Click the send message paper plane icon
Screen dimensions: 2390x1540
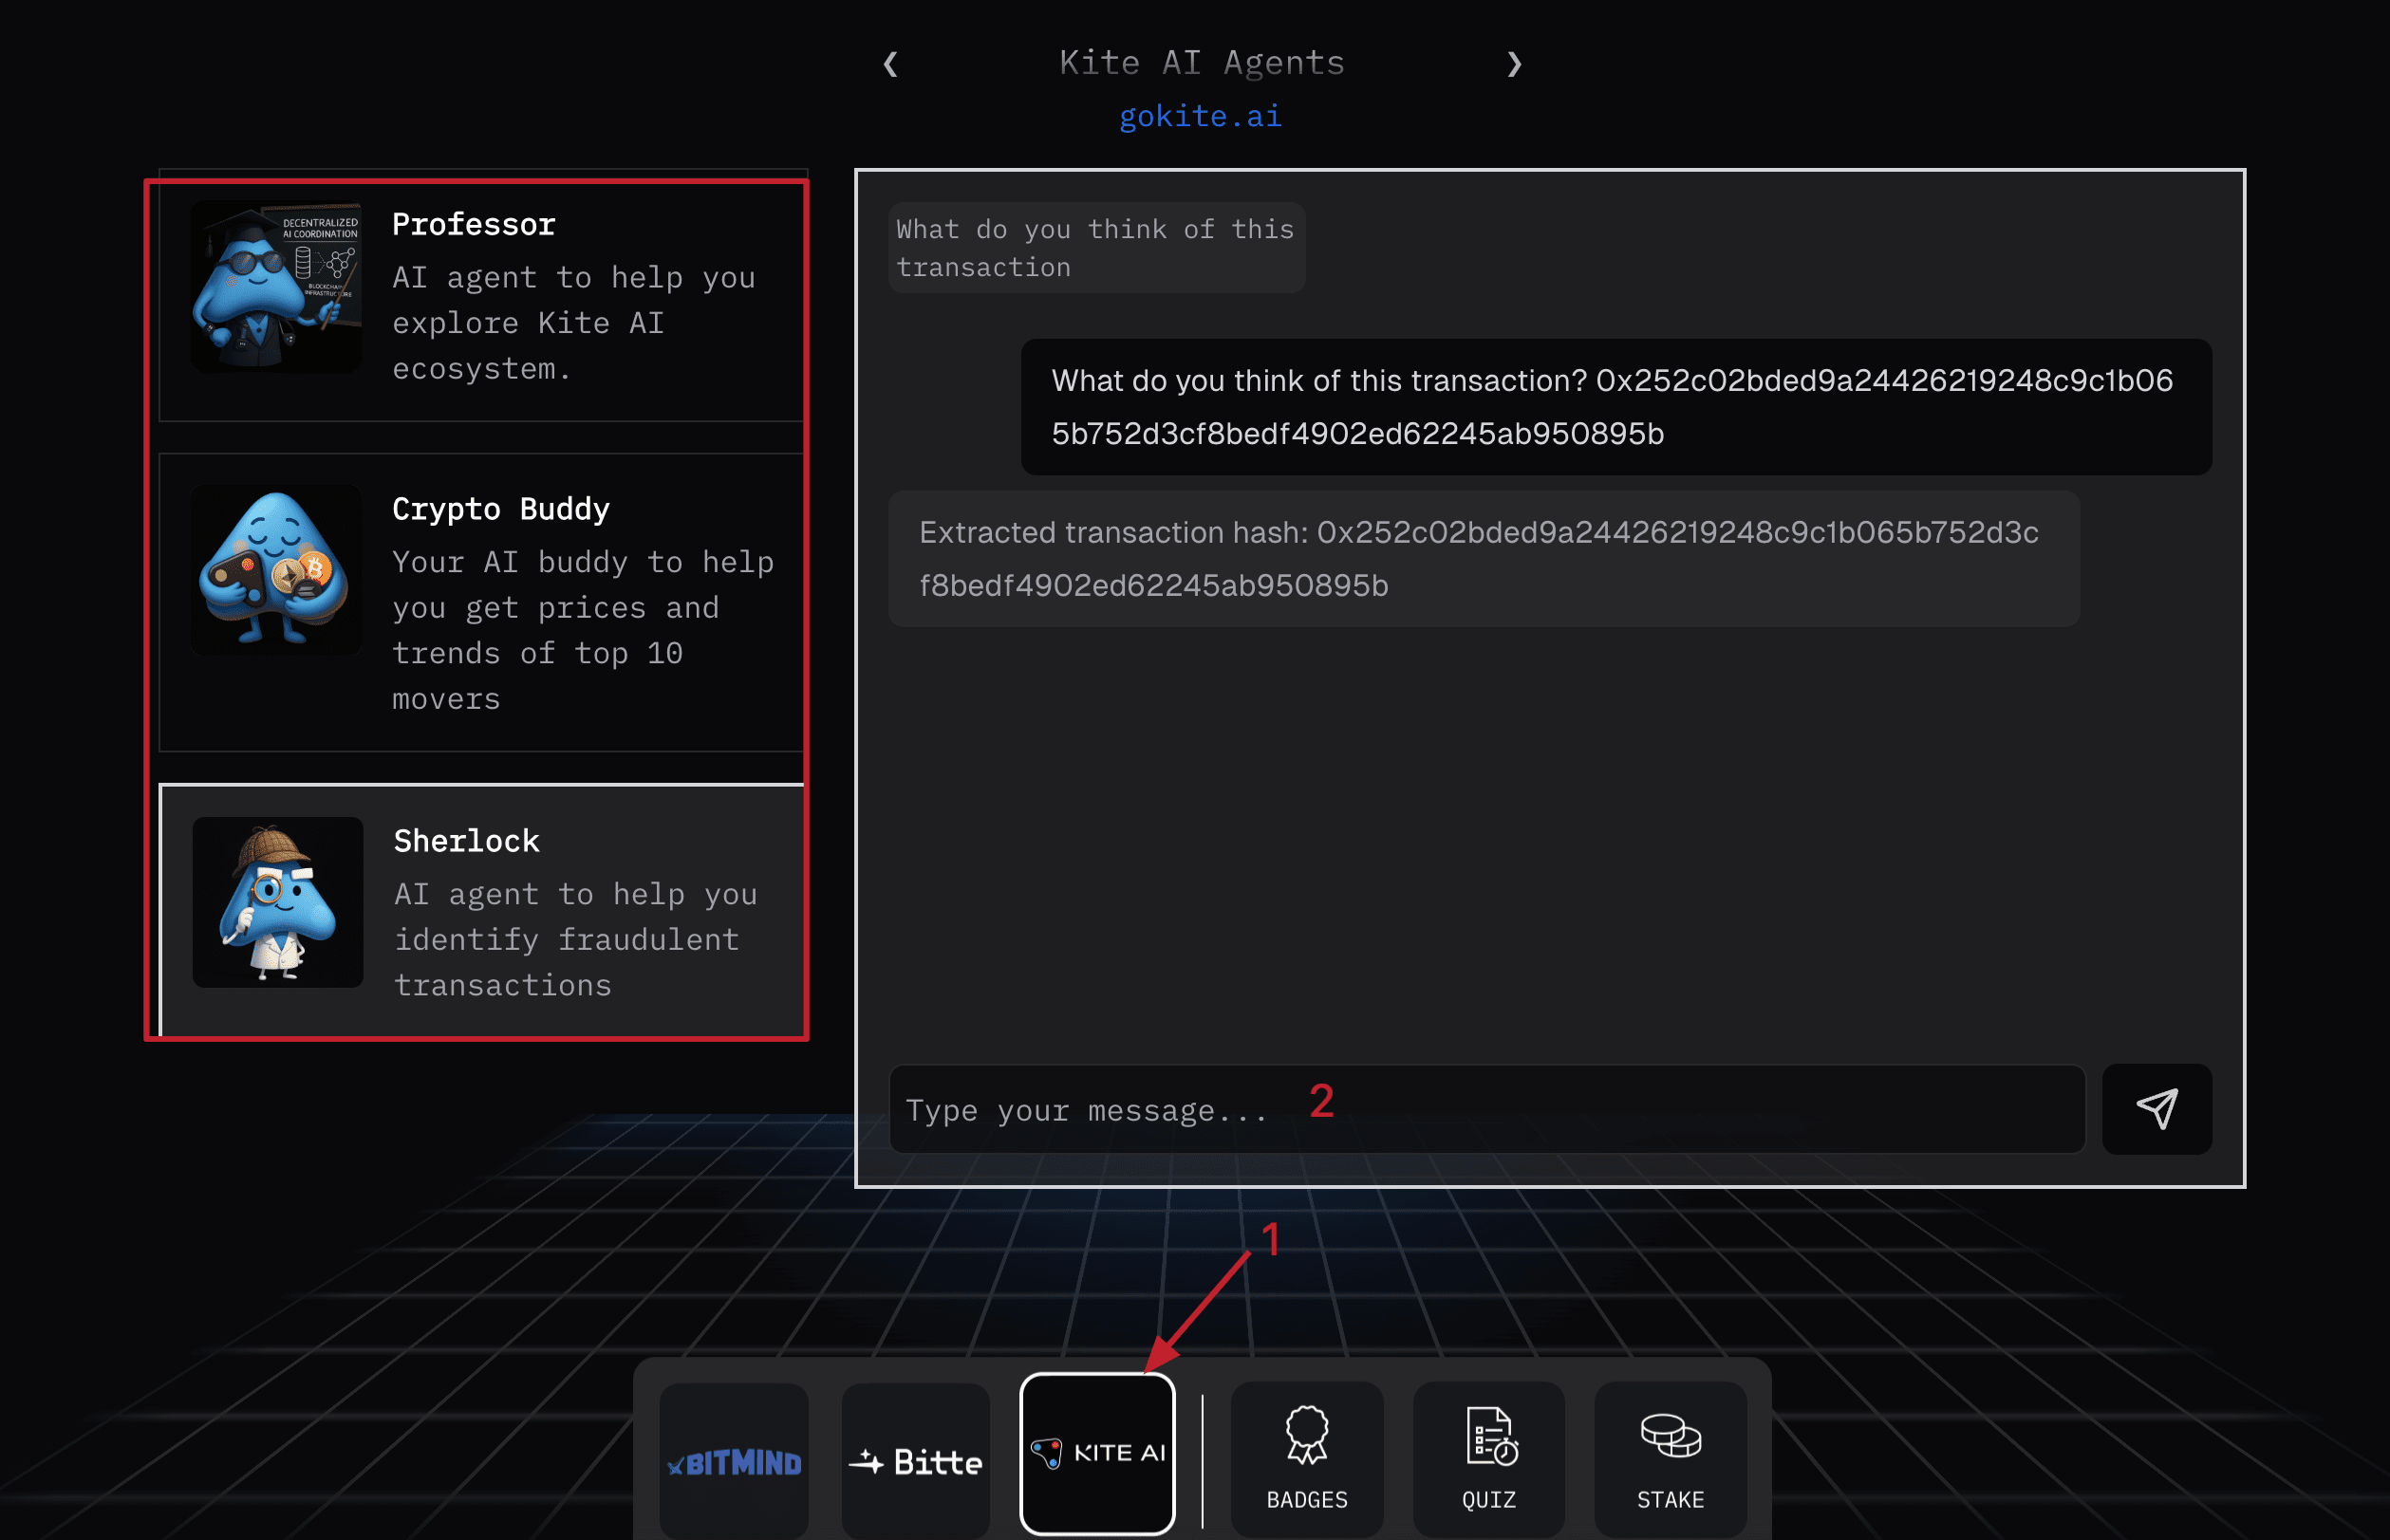(2156, 1108)
